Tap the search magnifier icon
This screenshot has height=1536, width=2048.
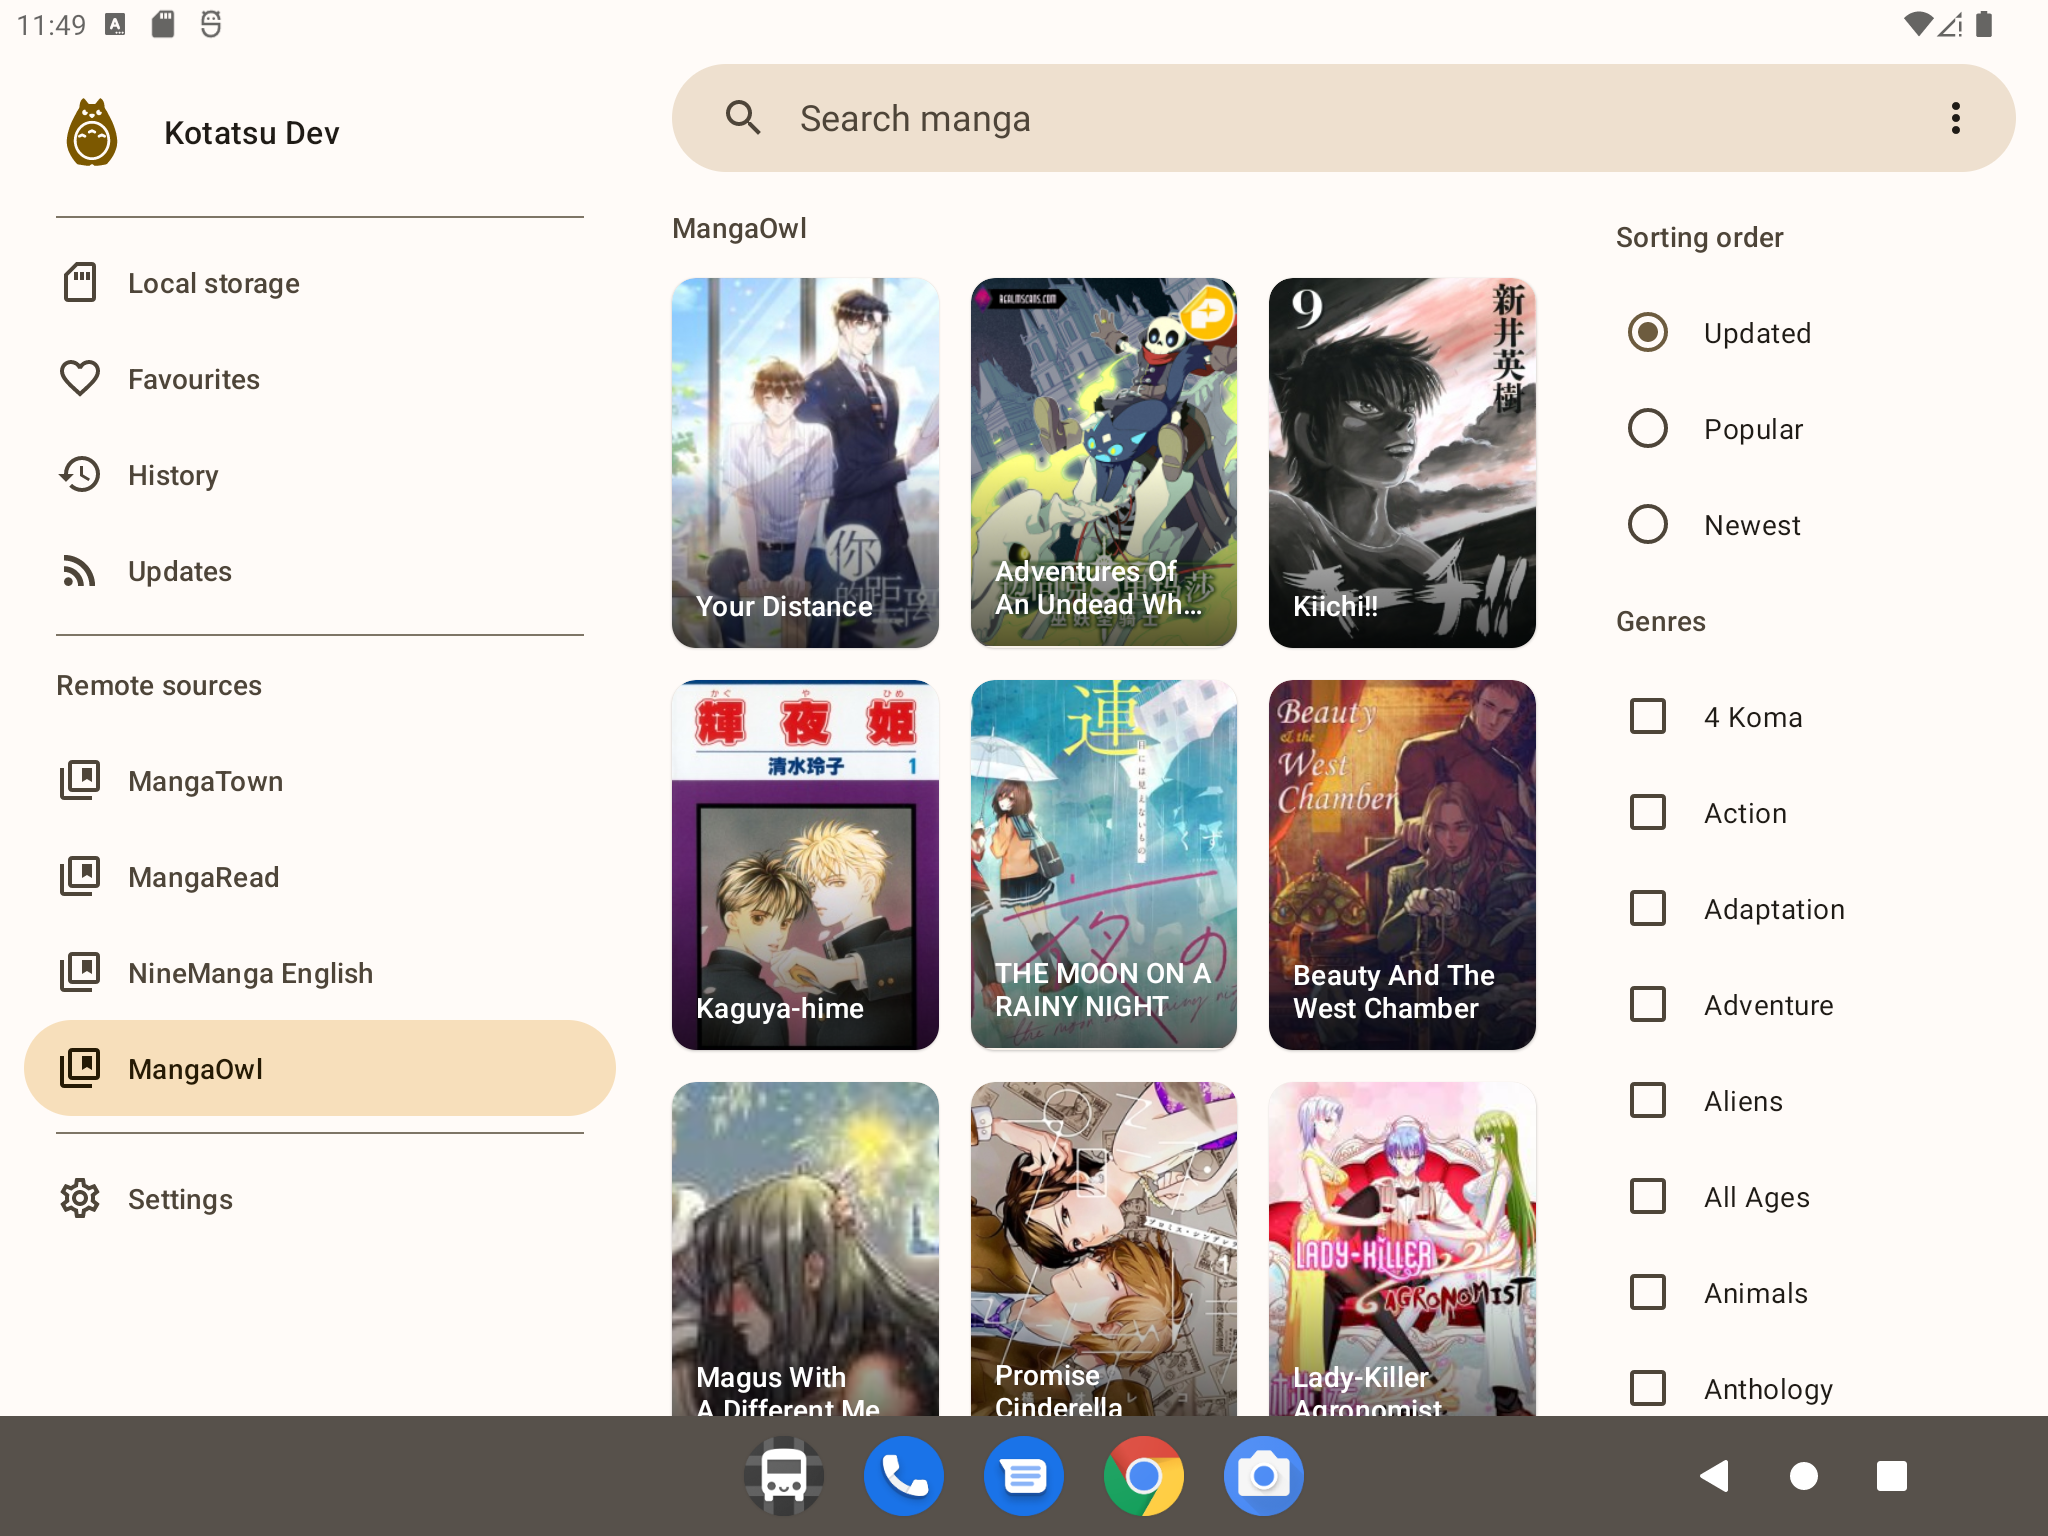coord(743,118)
